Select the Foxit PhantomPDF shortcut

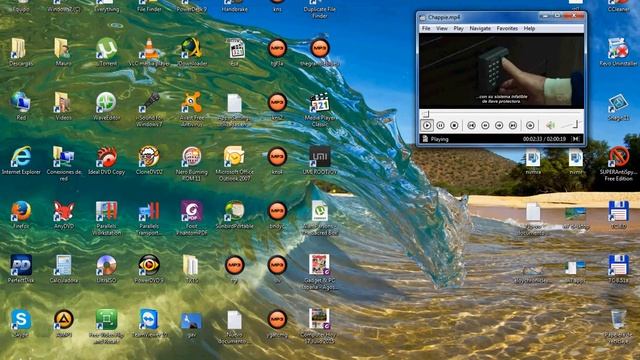(191, 217)
